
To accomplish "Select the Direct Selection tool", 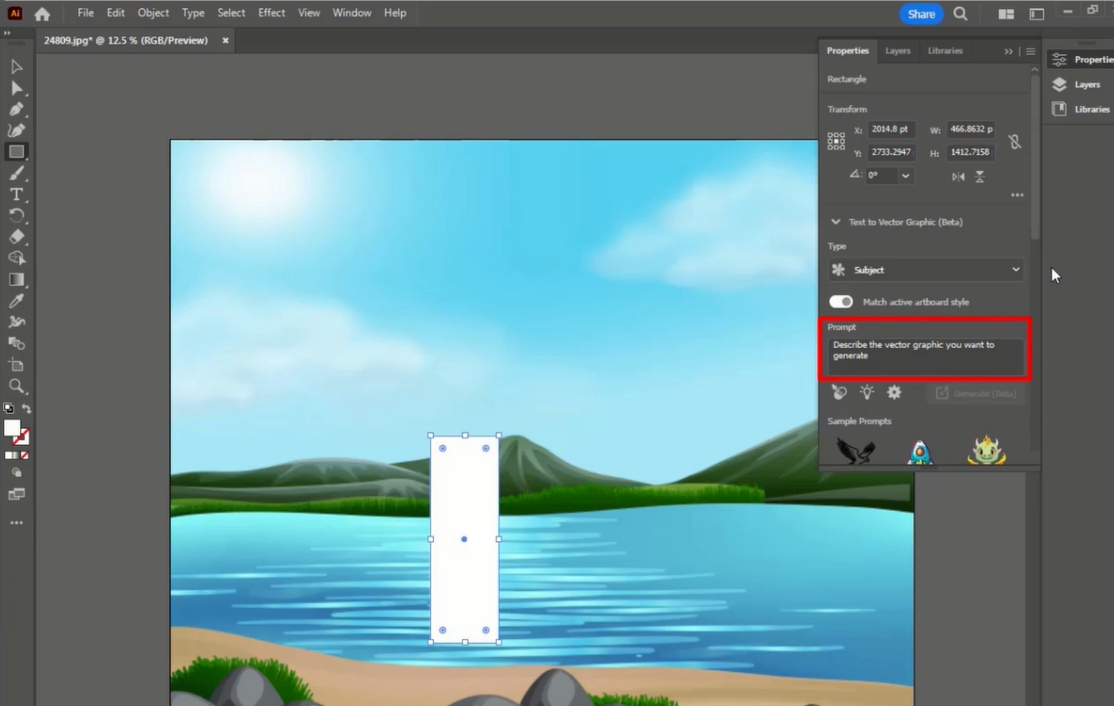I will [x=16, y=88].
